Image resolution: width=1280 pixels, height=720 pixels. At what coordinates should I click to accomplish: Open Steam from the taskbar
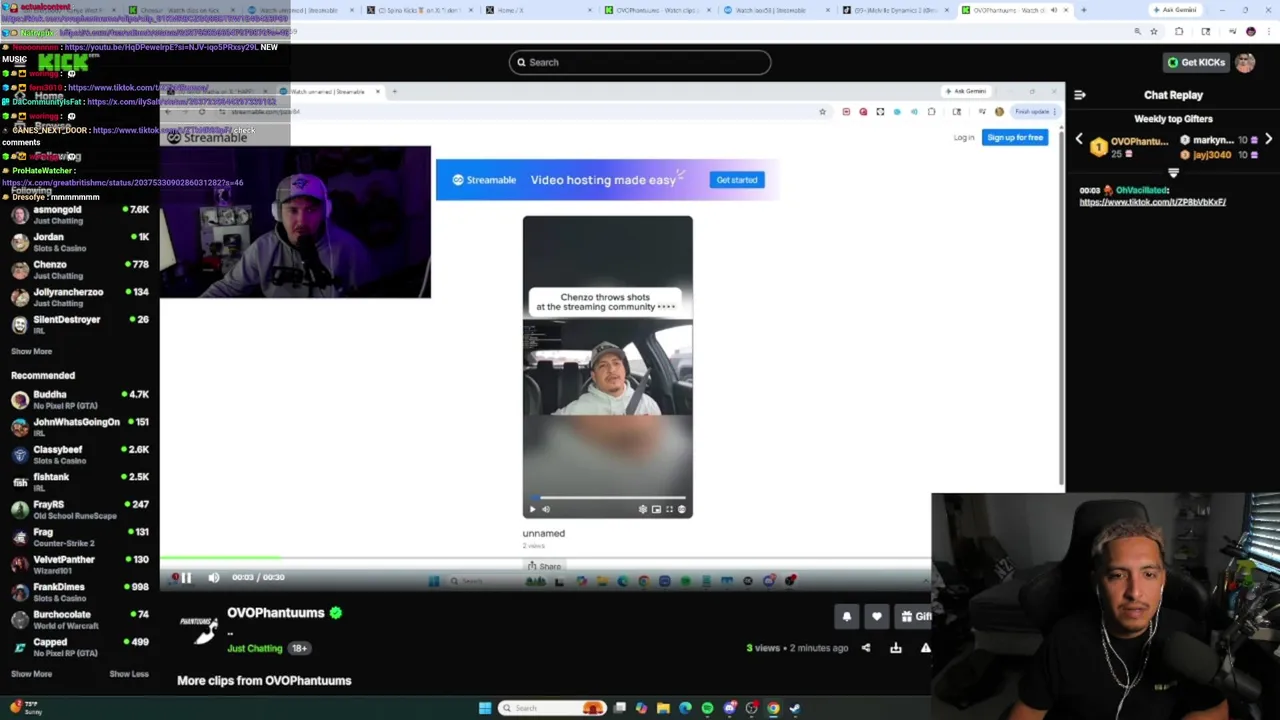(795, 708)
